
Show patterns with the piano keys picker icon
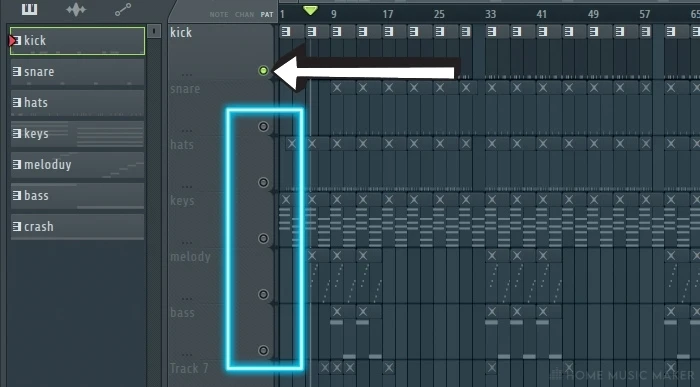(29, 8)
